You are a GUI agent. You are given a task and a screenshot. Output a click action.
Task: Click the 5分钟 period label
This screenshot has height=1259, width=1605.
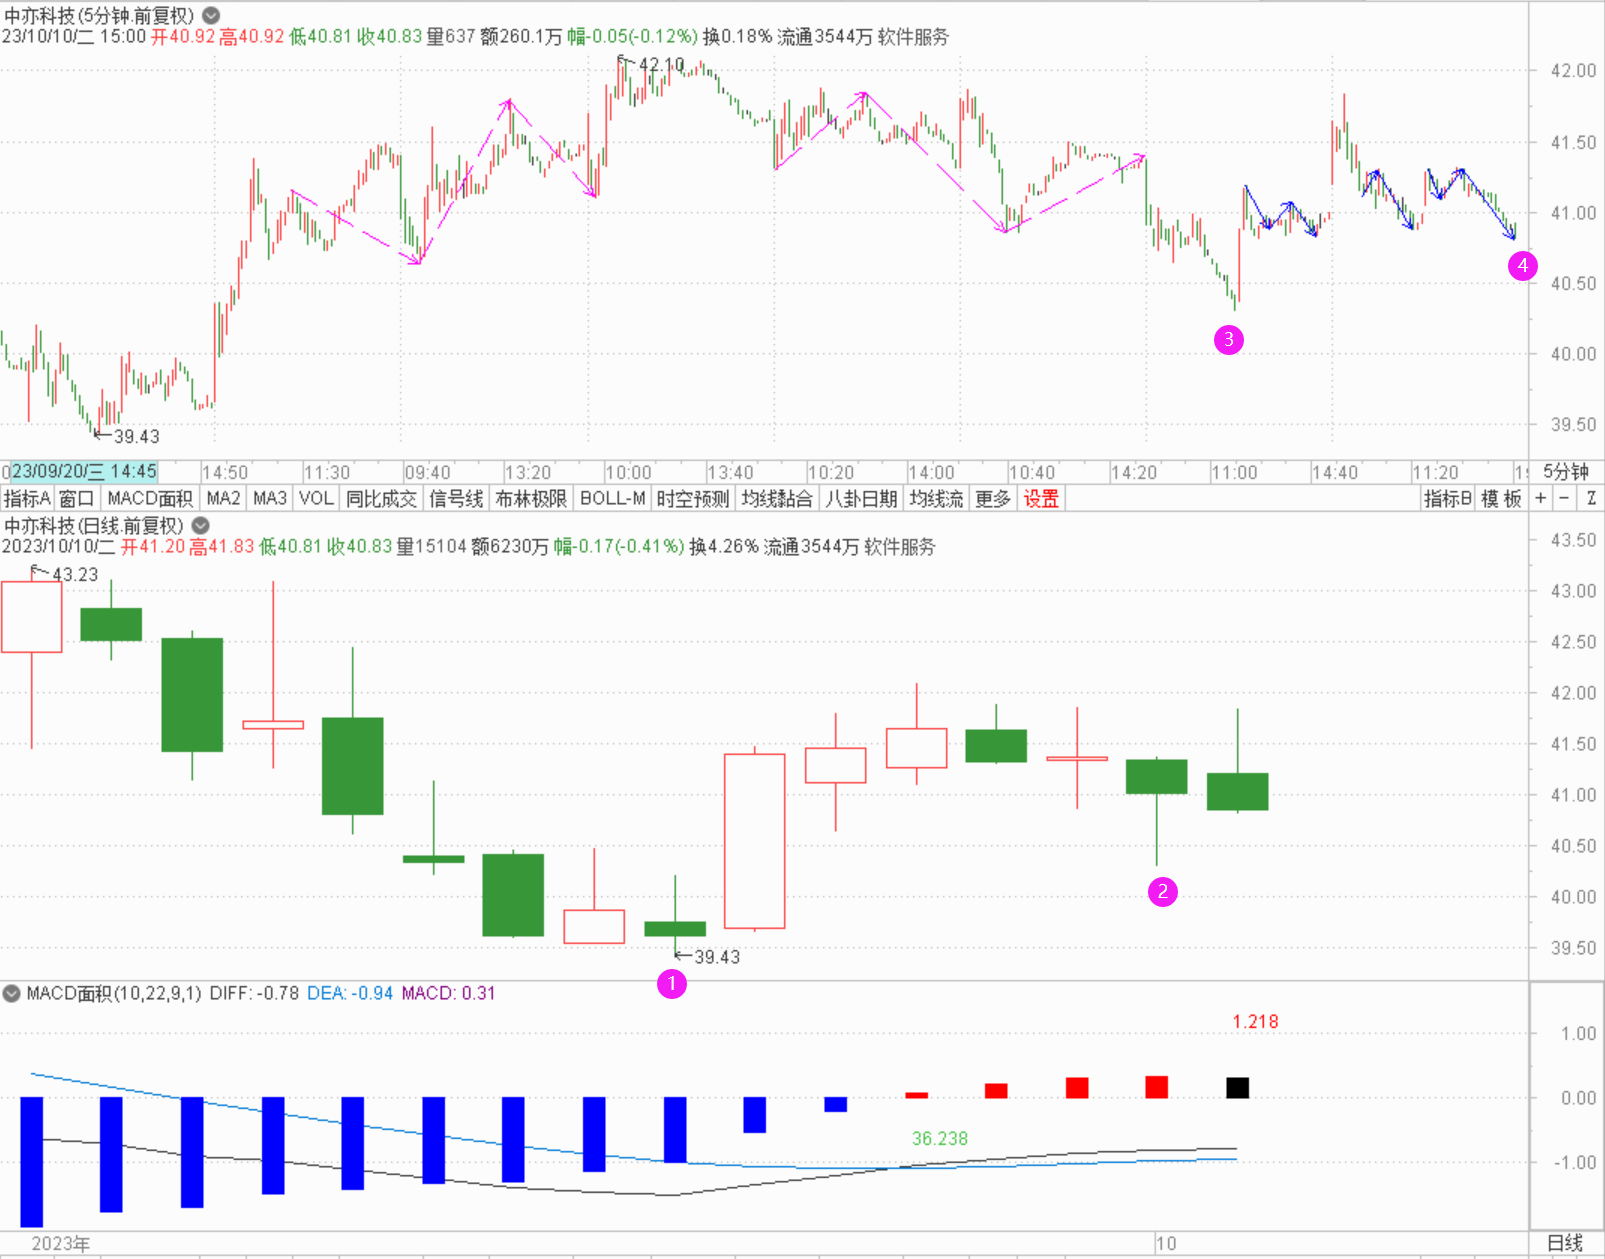[x=1566, y=472]
